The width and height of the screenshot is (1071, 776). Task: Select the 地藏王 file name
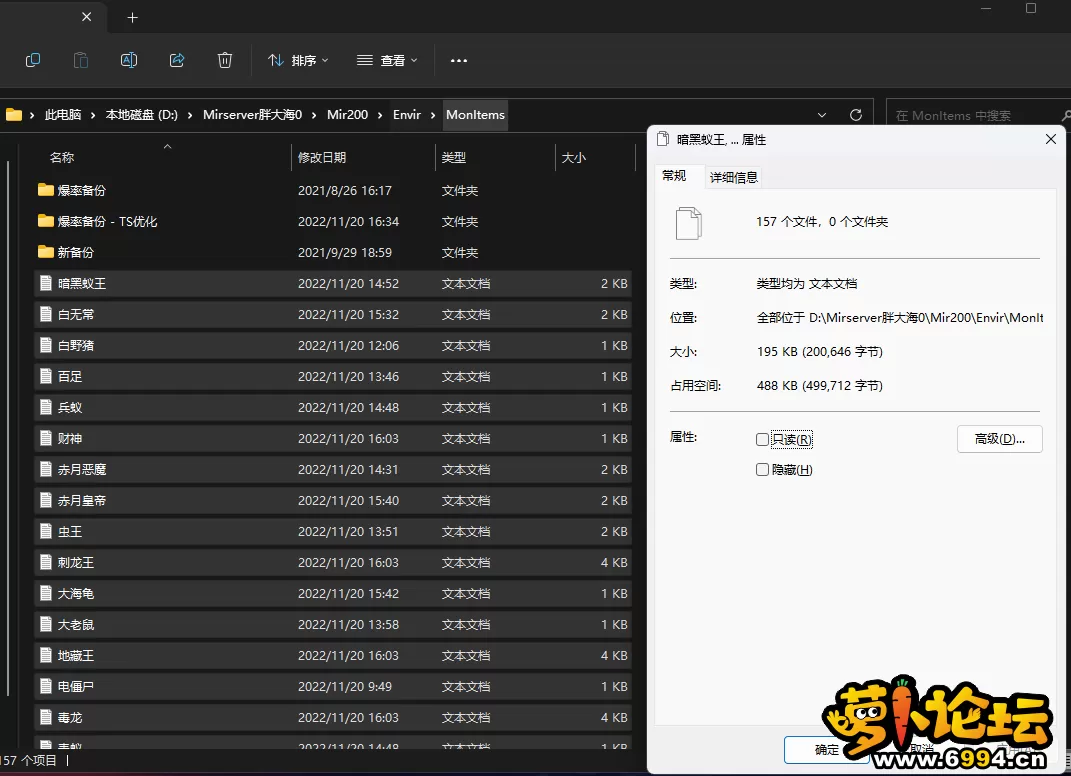tap(76, 656)
